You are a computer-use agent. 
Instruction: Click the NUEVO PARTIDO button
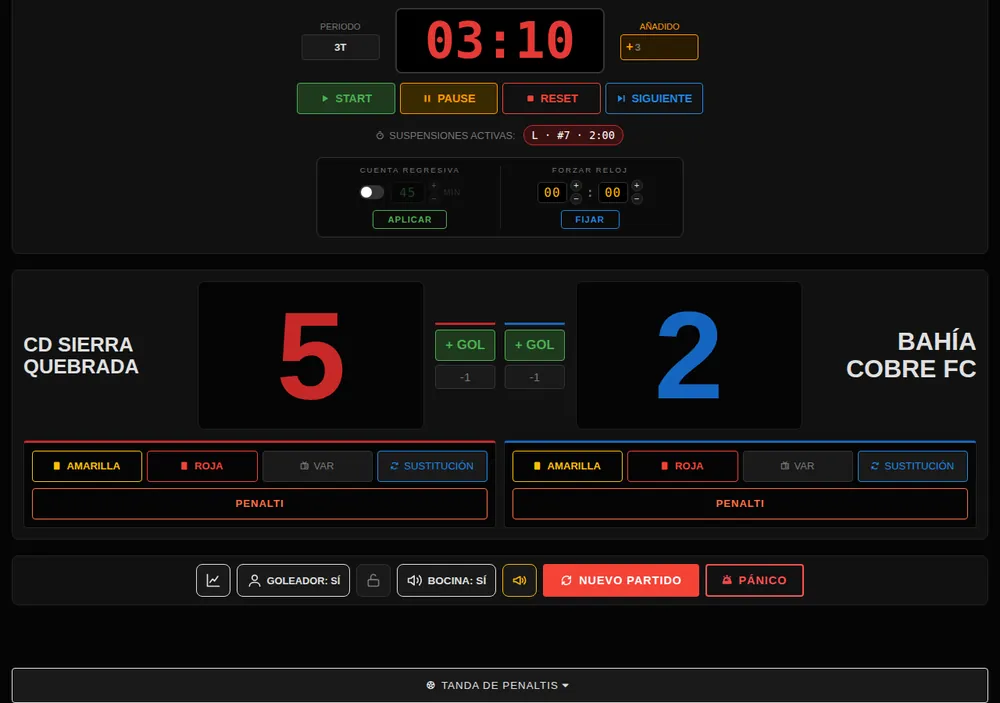tap(621, 581)
